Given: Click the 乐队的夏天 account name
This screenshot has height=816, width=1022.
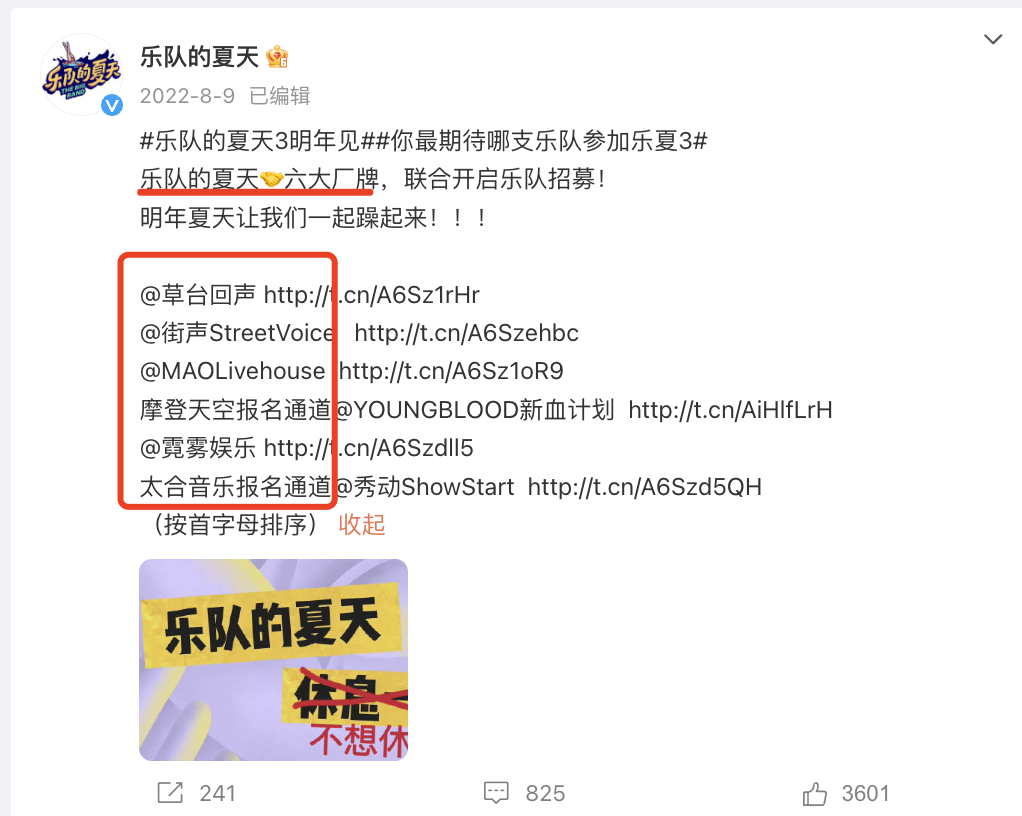Looking at the screenshot, I should (199, 57).
